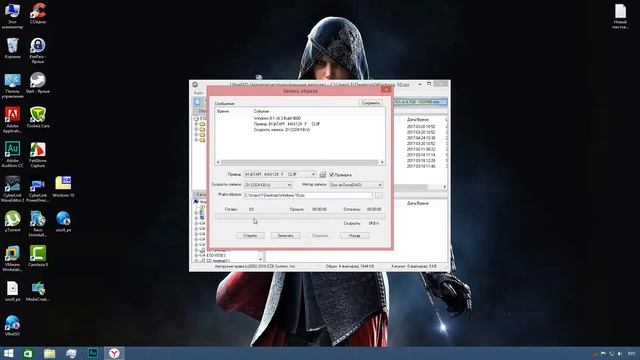Click the drive eject icon beside the drive dropdown
Viewport: 640px width, 360px height.
[322, 175]
